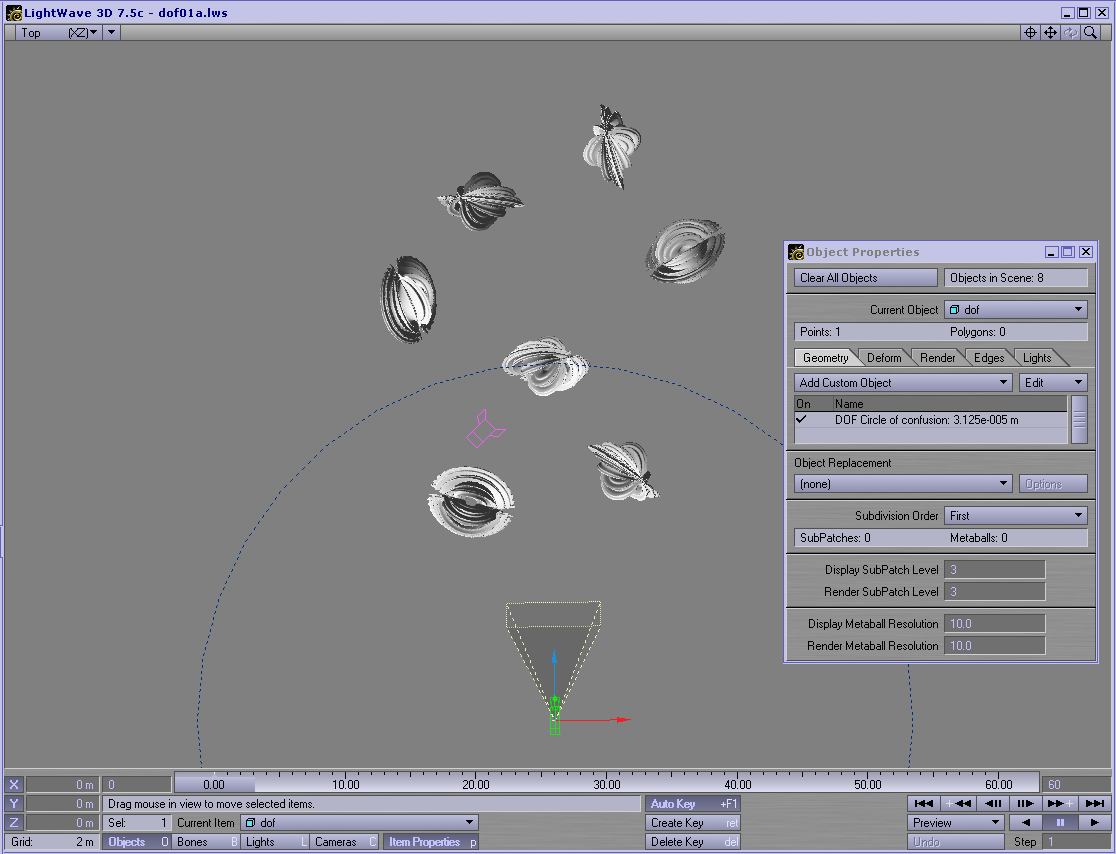The width and height of the screenshot is (1116, 854).
Task: Click the Display SubPatch Level field
Action: (994, 569)
